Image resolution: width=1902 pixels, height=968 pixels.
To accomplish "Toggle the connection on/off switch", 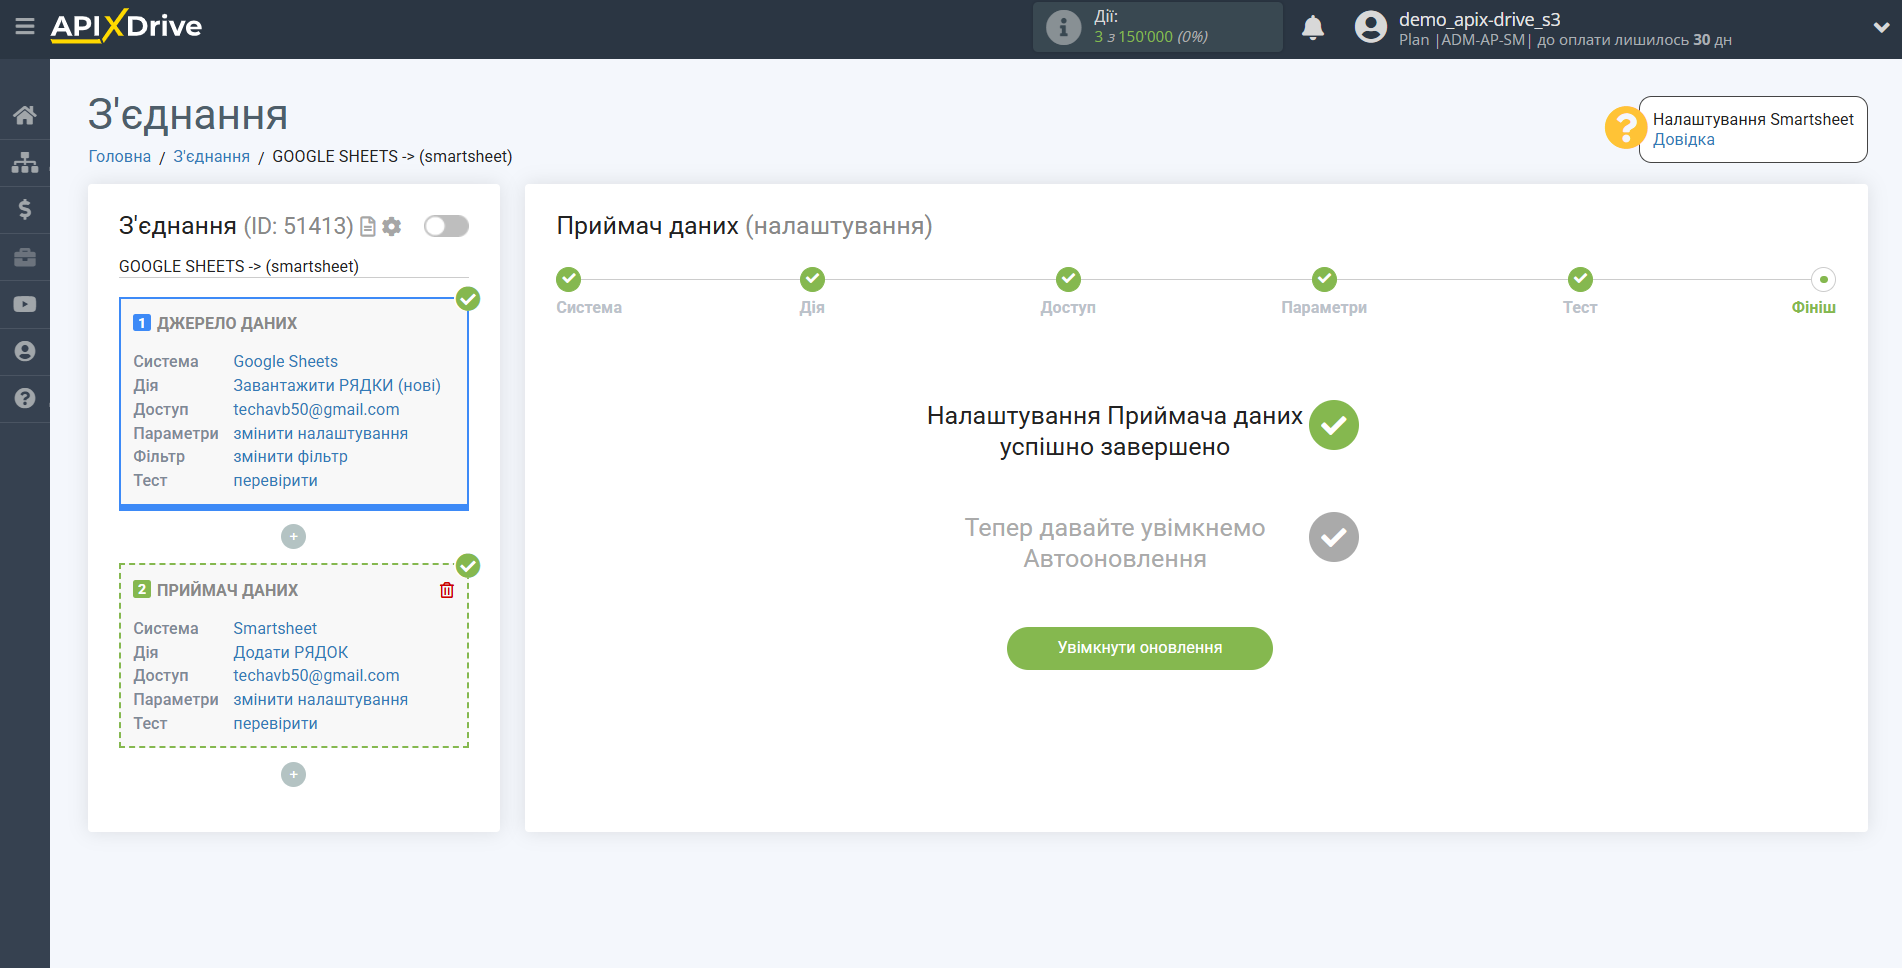I will point(446,226).
